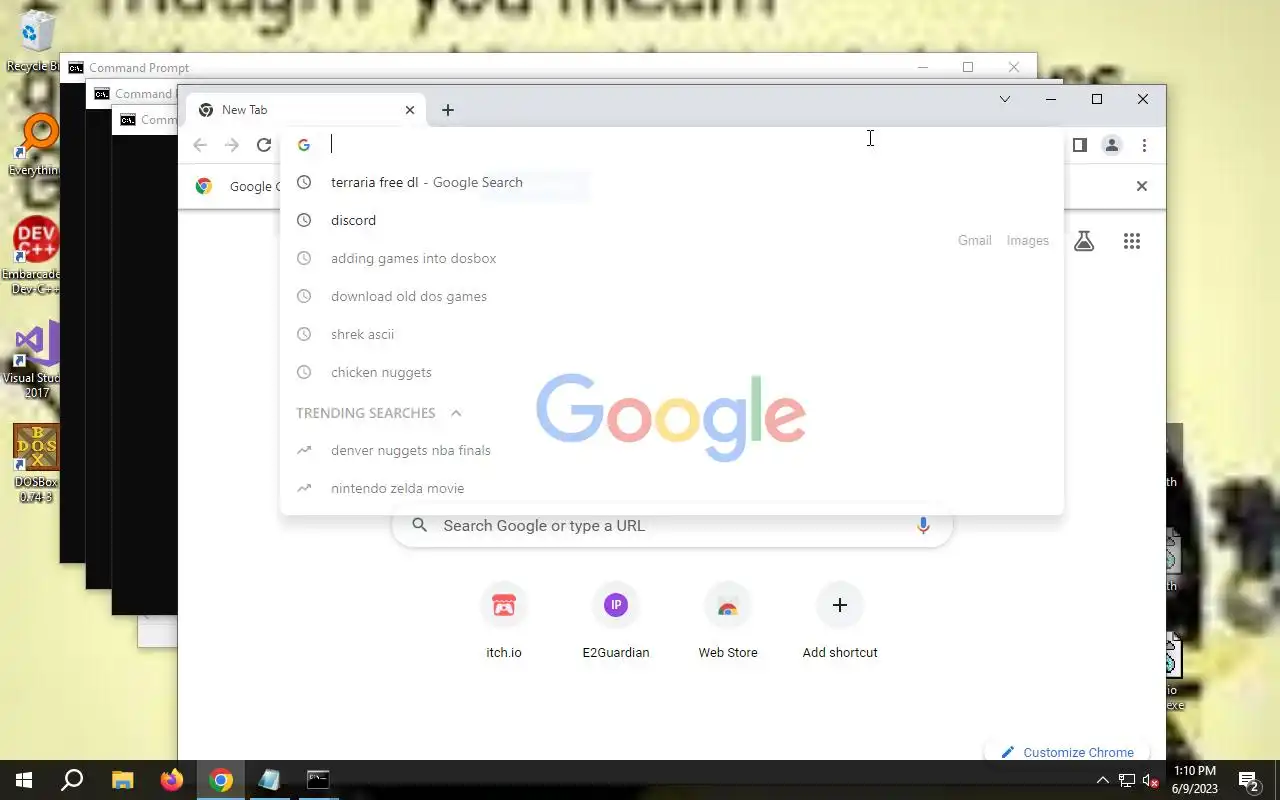This screenshot has height=800, width=1280.
Task: Open a new tab with the plus button
Action: [x=448, y=110]
